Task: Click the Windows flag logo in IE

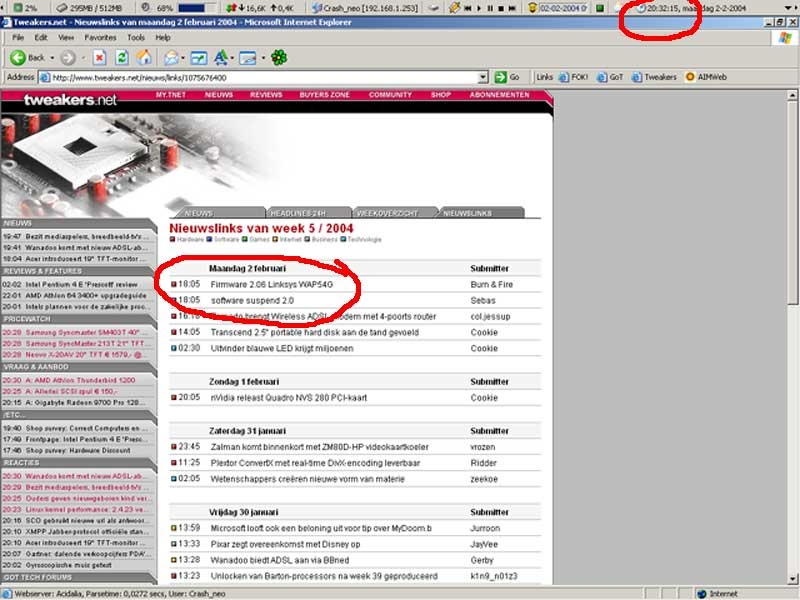Action: click(785, 38)
